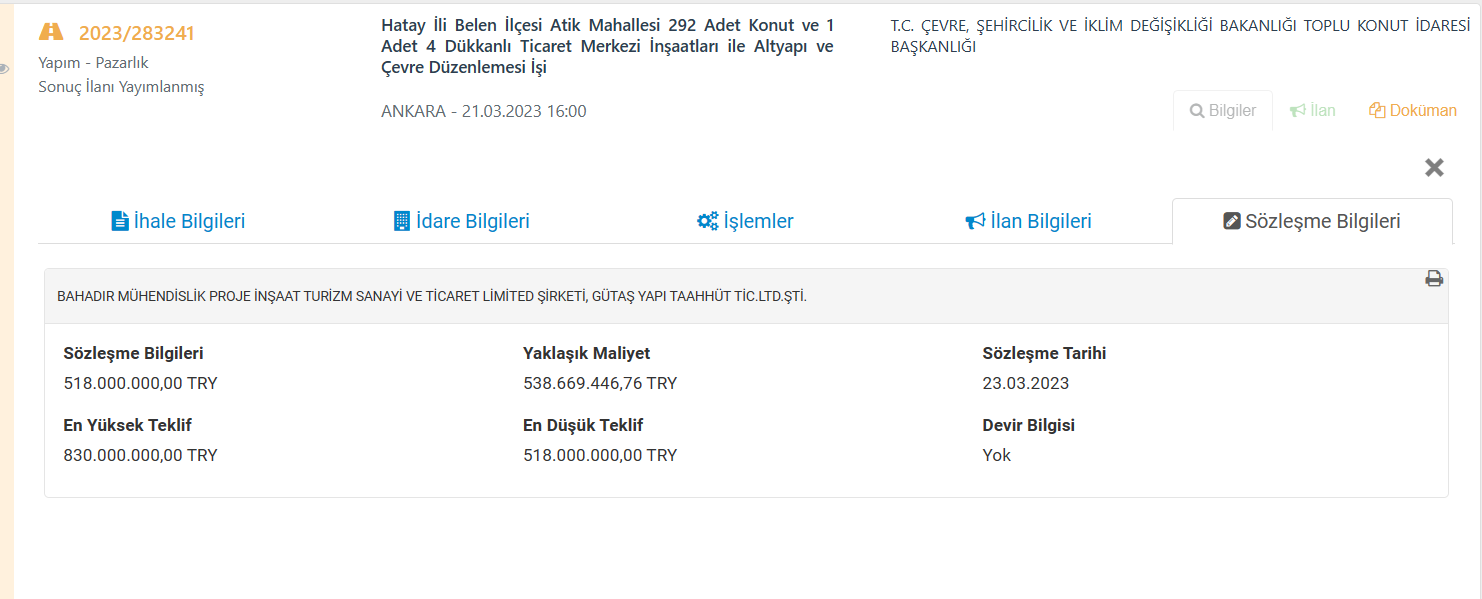Print the contract details with the printer icon
Screen dimensions: 1482x599
pyautogui.click(x=1434, y=279)
